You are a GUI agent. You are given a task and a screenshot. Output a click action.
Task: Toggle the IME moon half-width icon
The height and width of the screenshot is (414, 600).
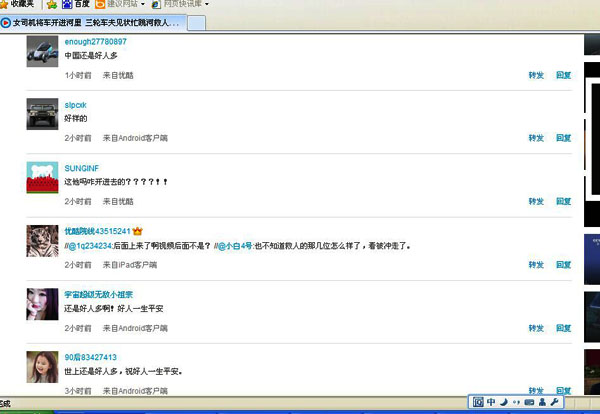(504, 402)
